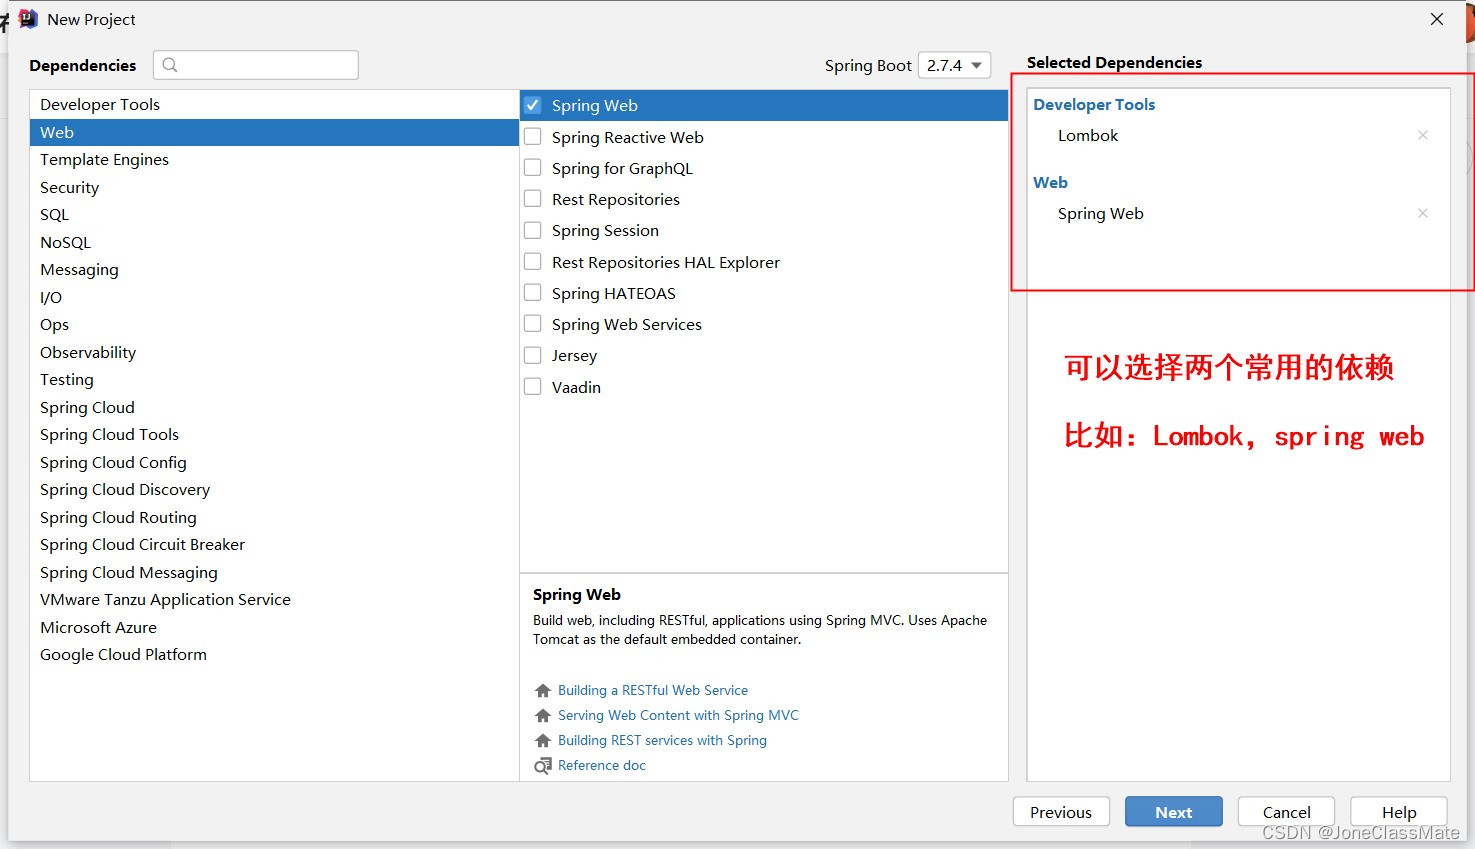Check Rest Repositories HAL Explorer
The width and height of the screenshot is (1475, 849).
tap(533, 262)
